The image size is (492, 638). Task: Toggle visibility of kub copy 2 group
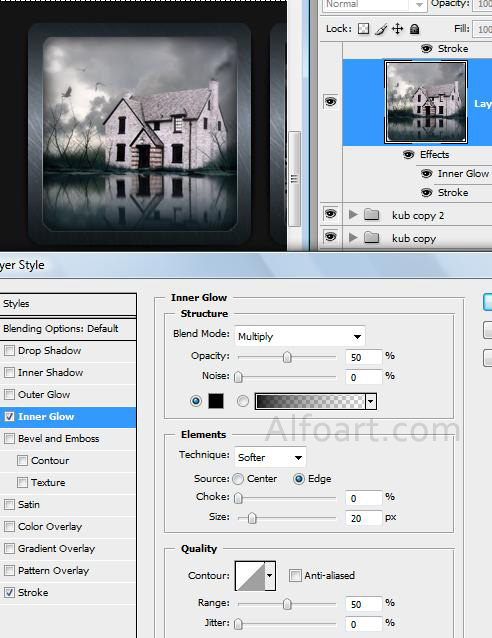pos(330,214)
